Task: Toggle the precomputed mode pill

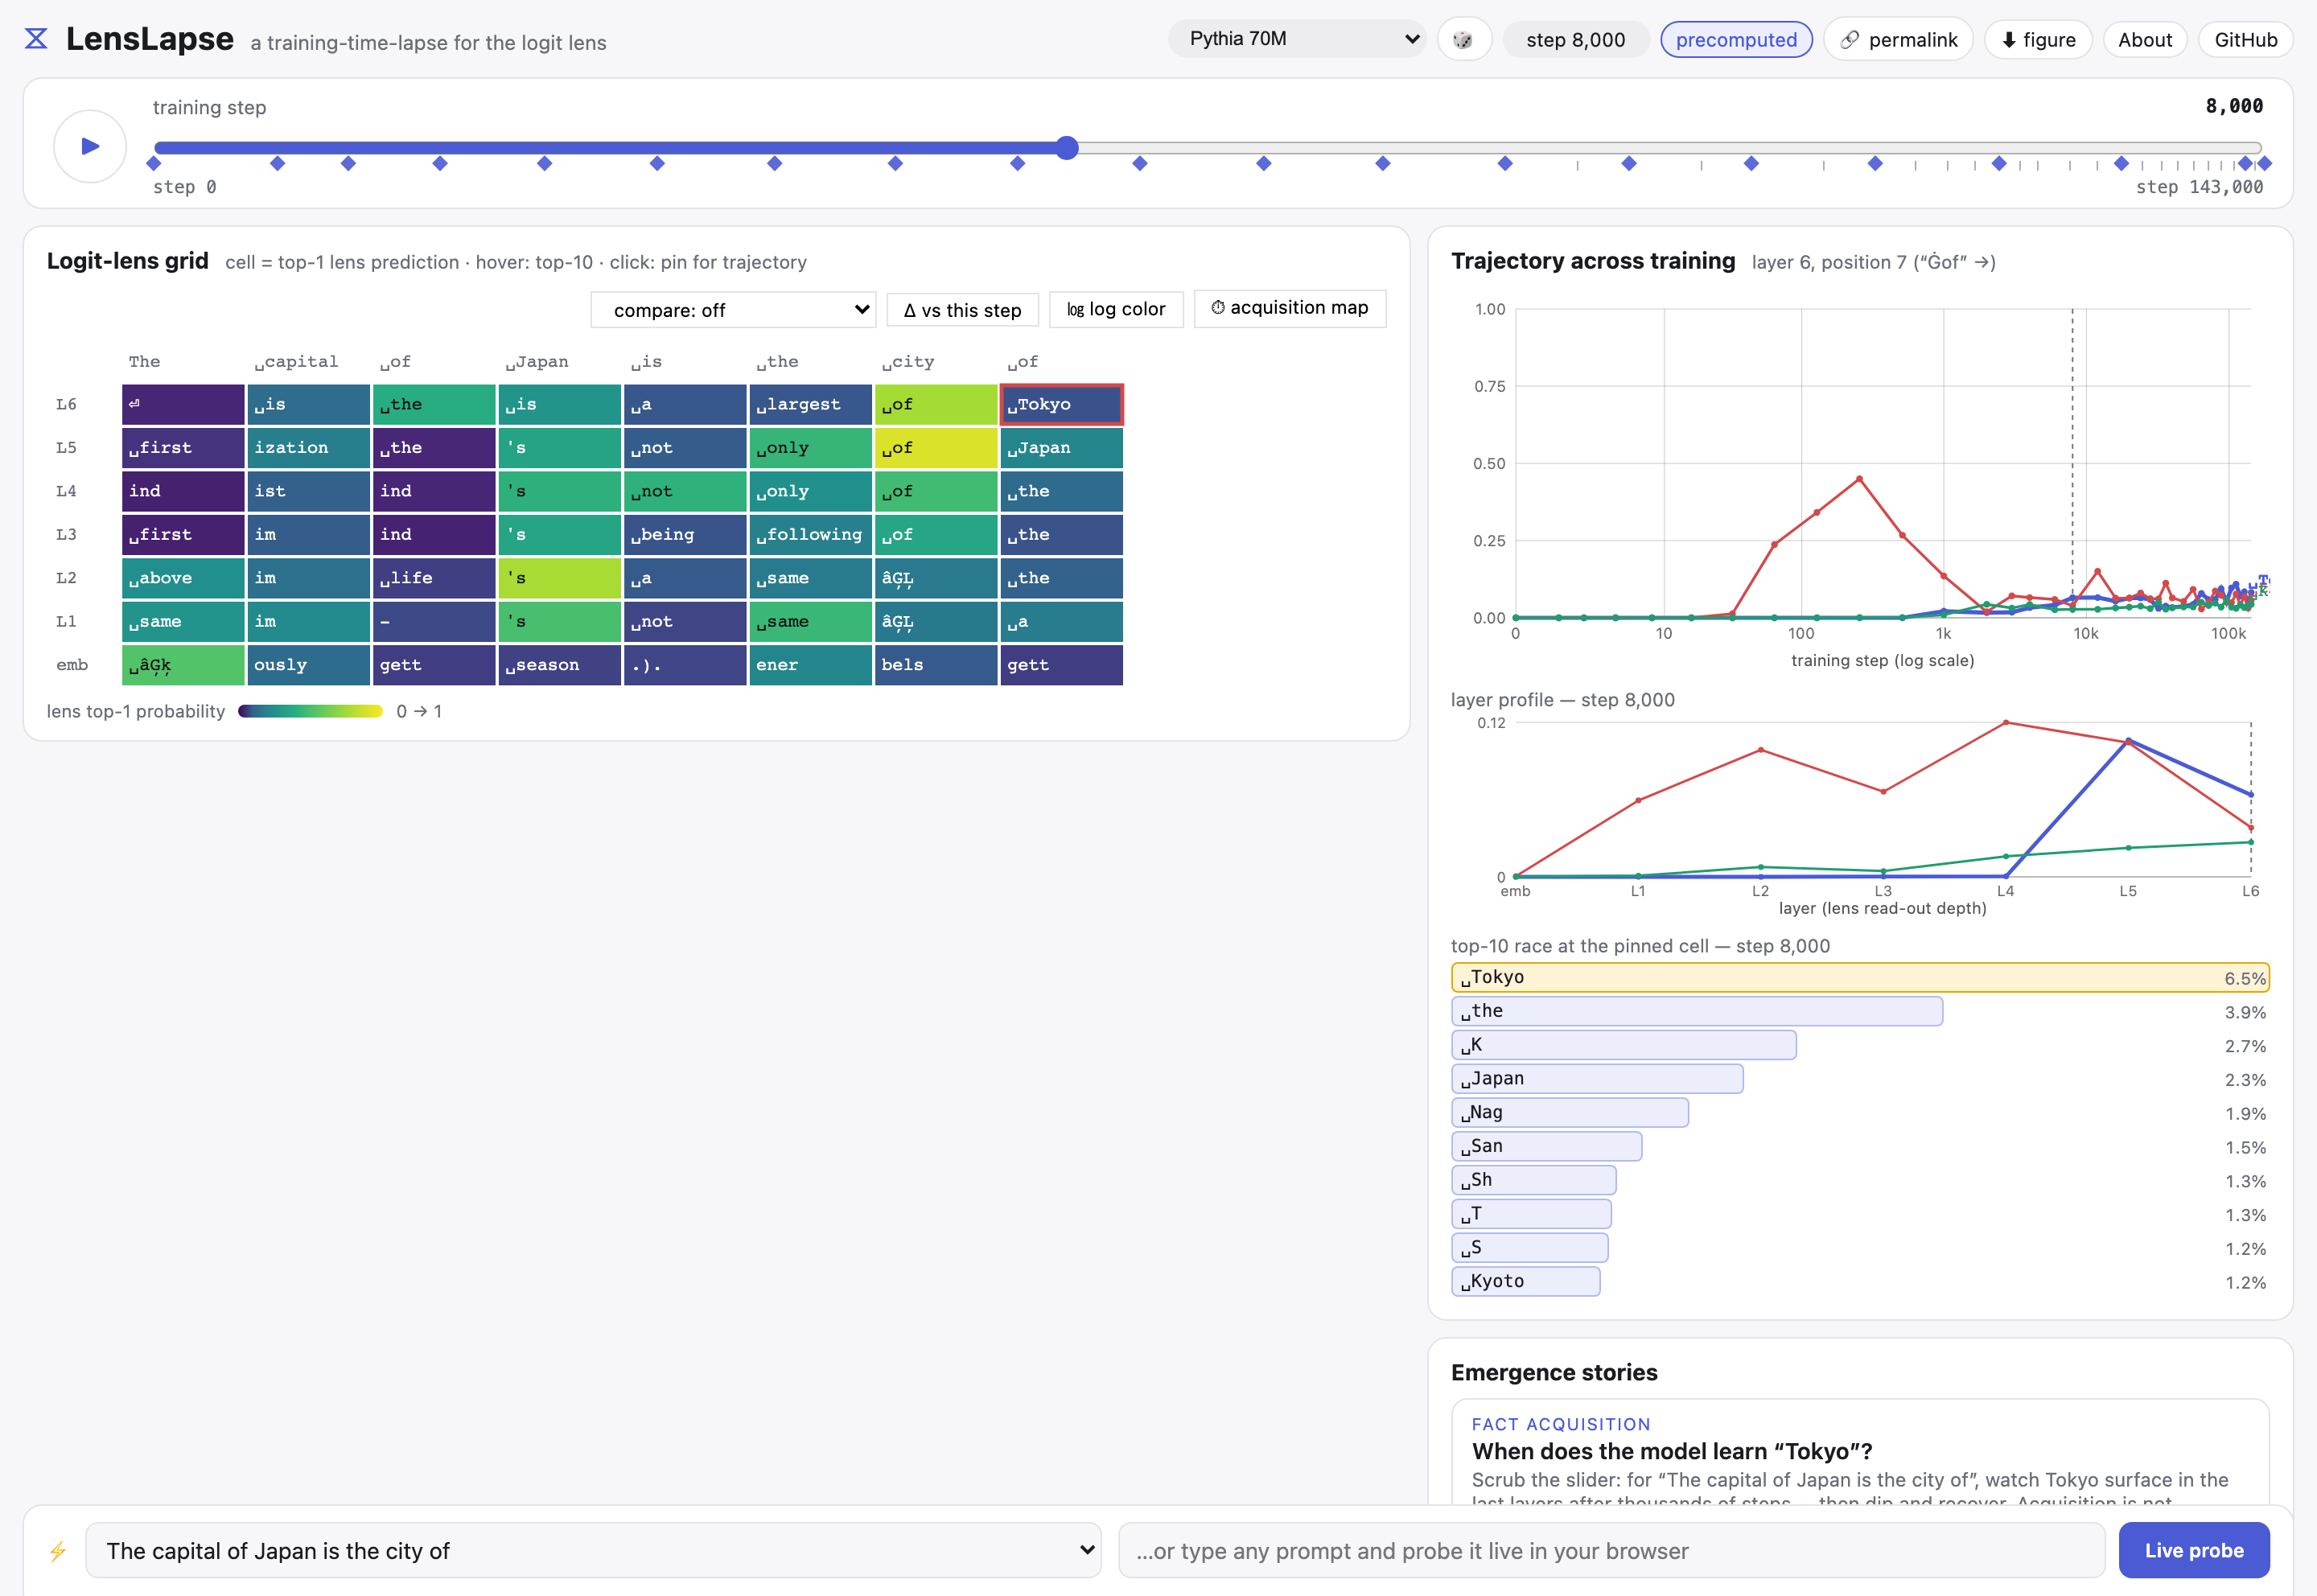Action: [x=1736, y=40]
